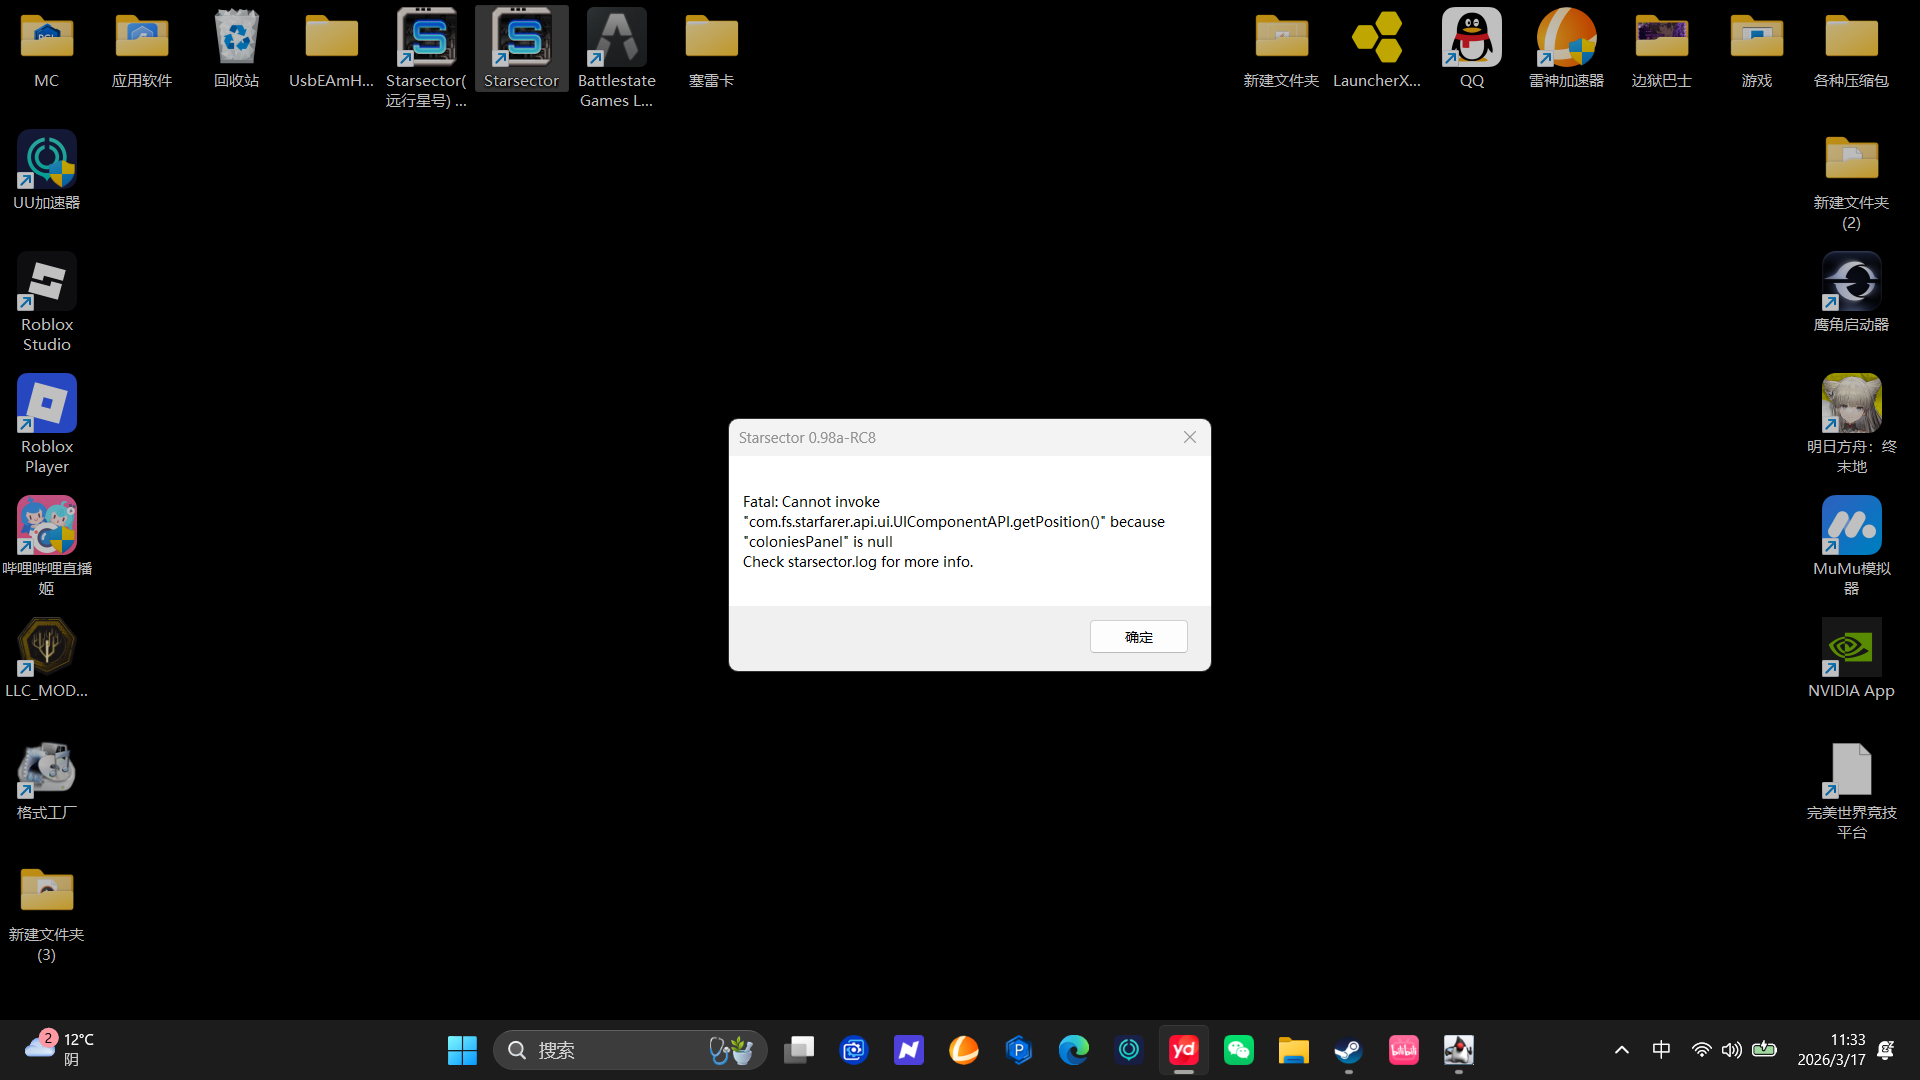Open WeChat from the taskbar
Screen dimensions: 1920x1080
(1239, 1050)
